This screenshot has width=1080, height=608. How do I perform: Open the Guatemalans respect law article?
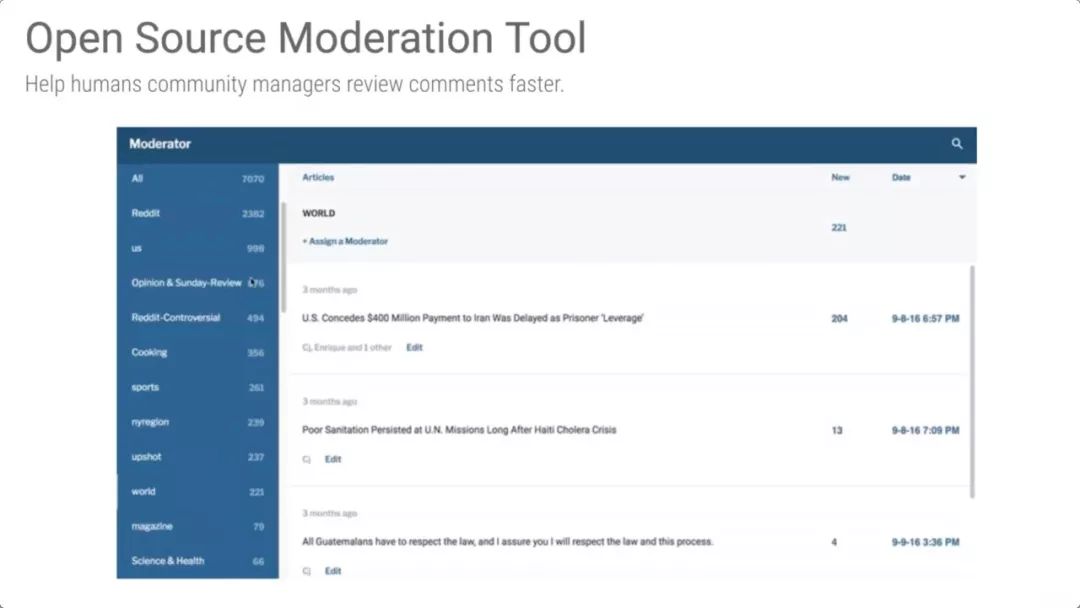pyautogui.click(x=508, y=542)
